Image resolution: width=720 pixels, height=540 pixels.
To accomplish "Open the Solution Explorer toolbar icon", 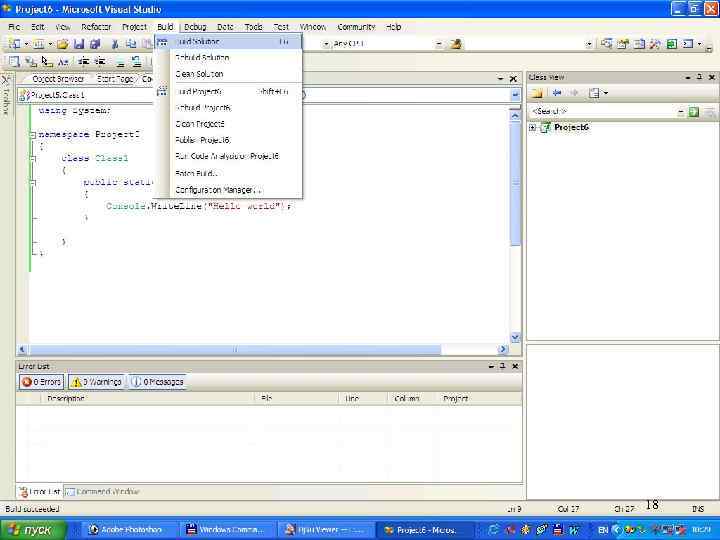I will point(607,44).
